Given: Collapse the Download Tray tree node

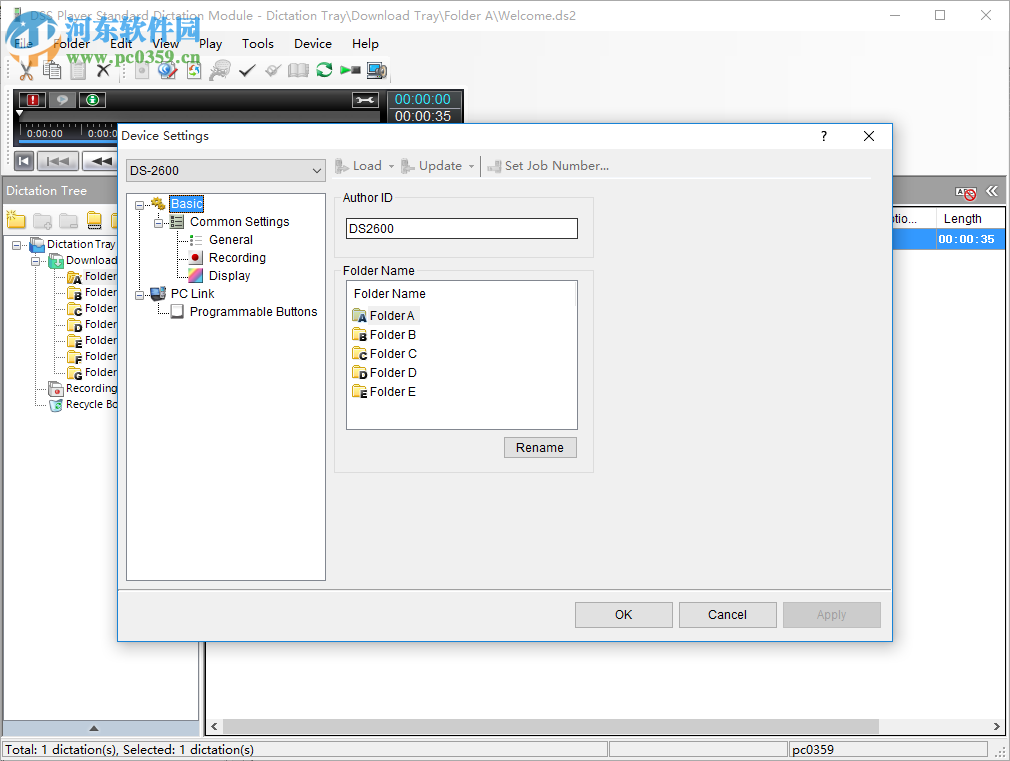Looking at the screenshot, I should click(x=35, y=262).
